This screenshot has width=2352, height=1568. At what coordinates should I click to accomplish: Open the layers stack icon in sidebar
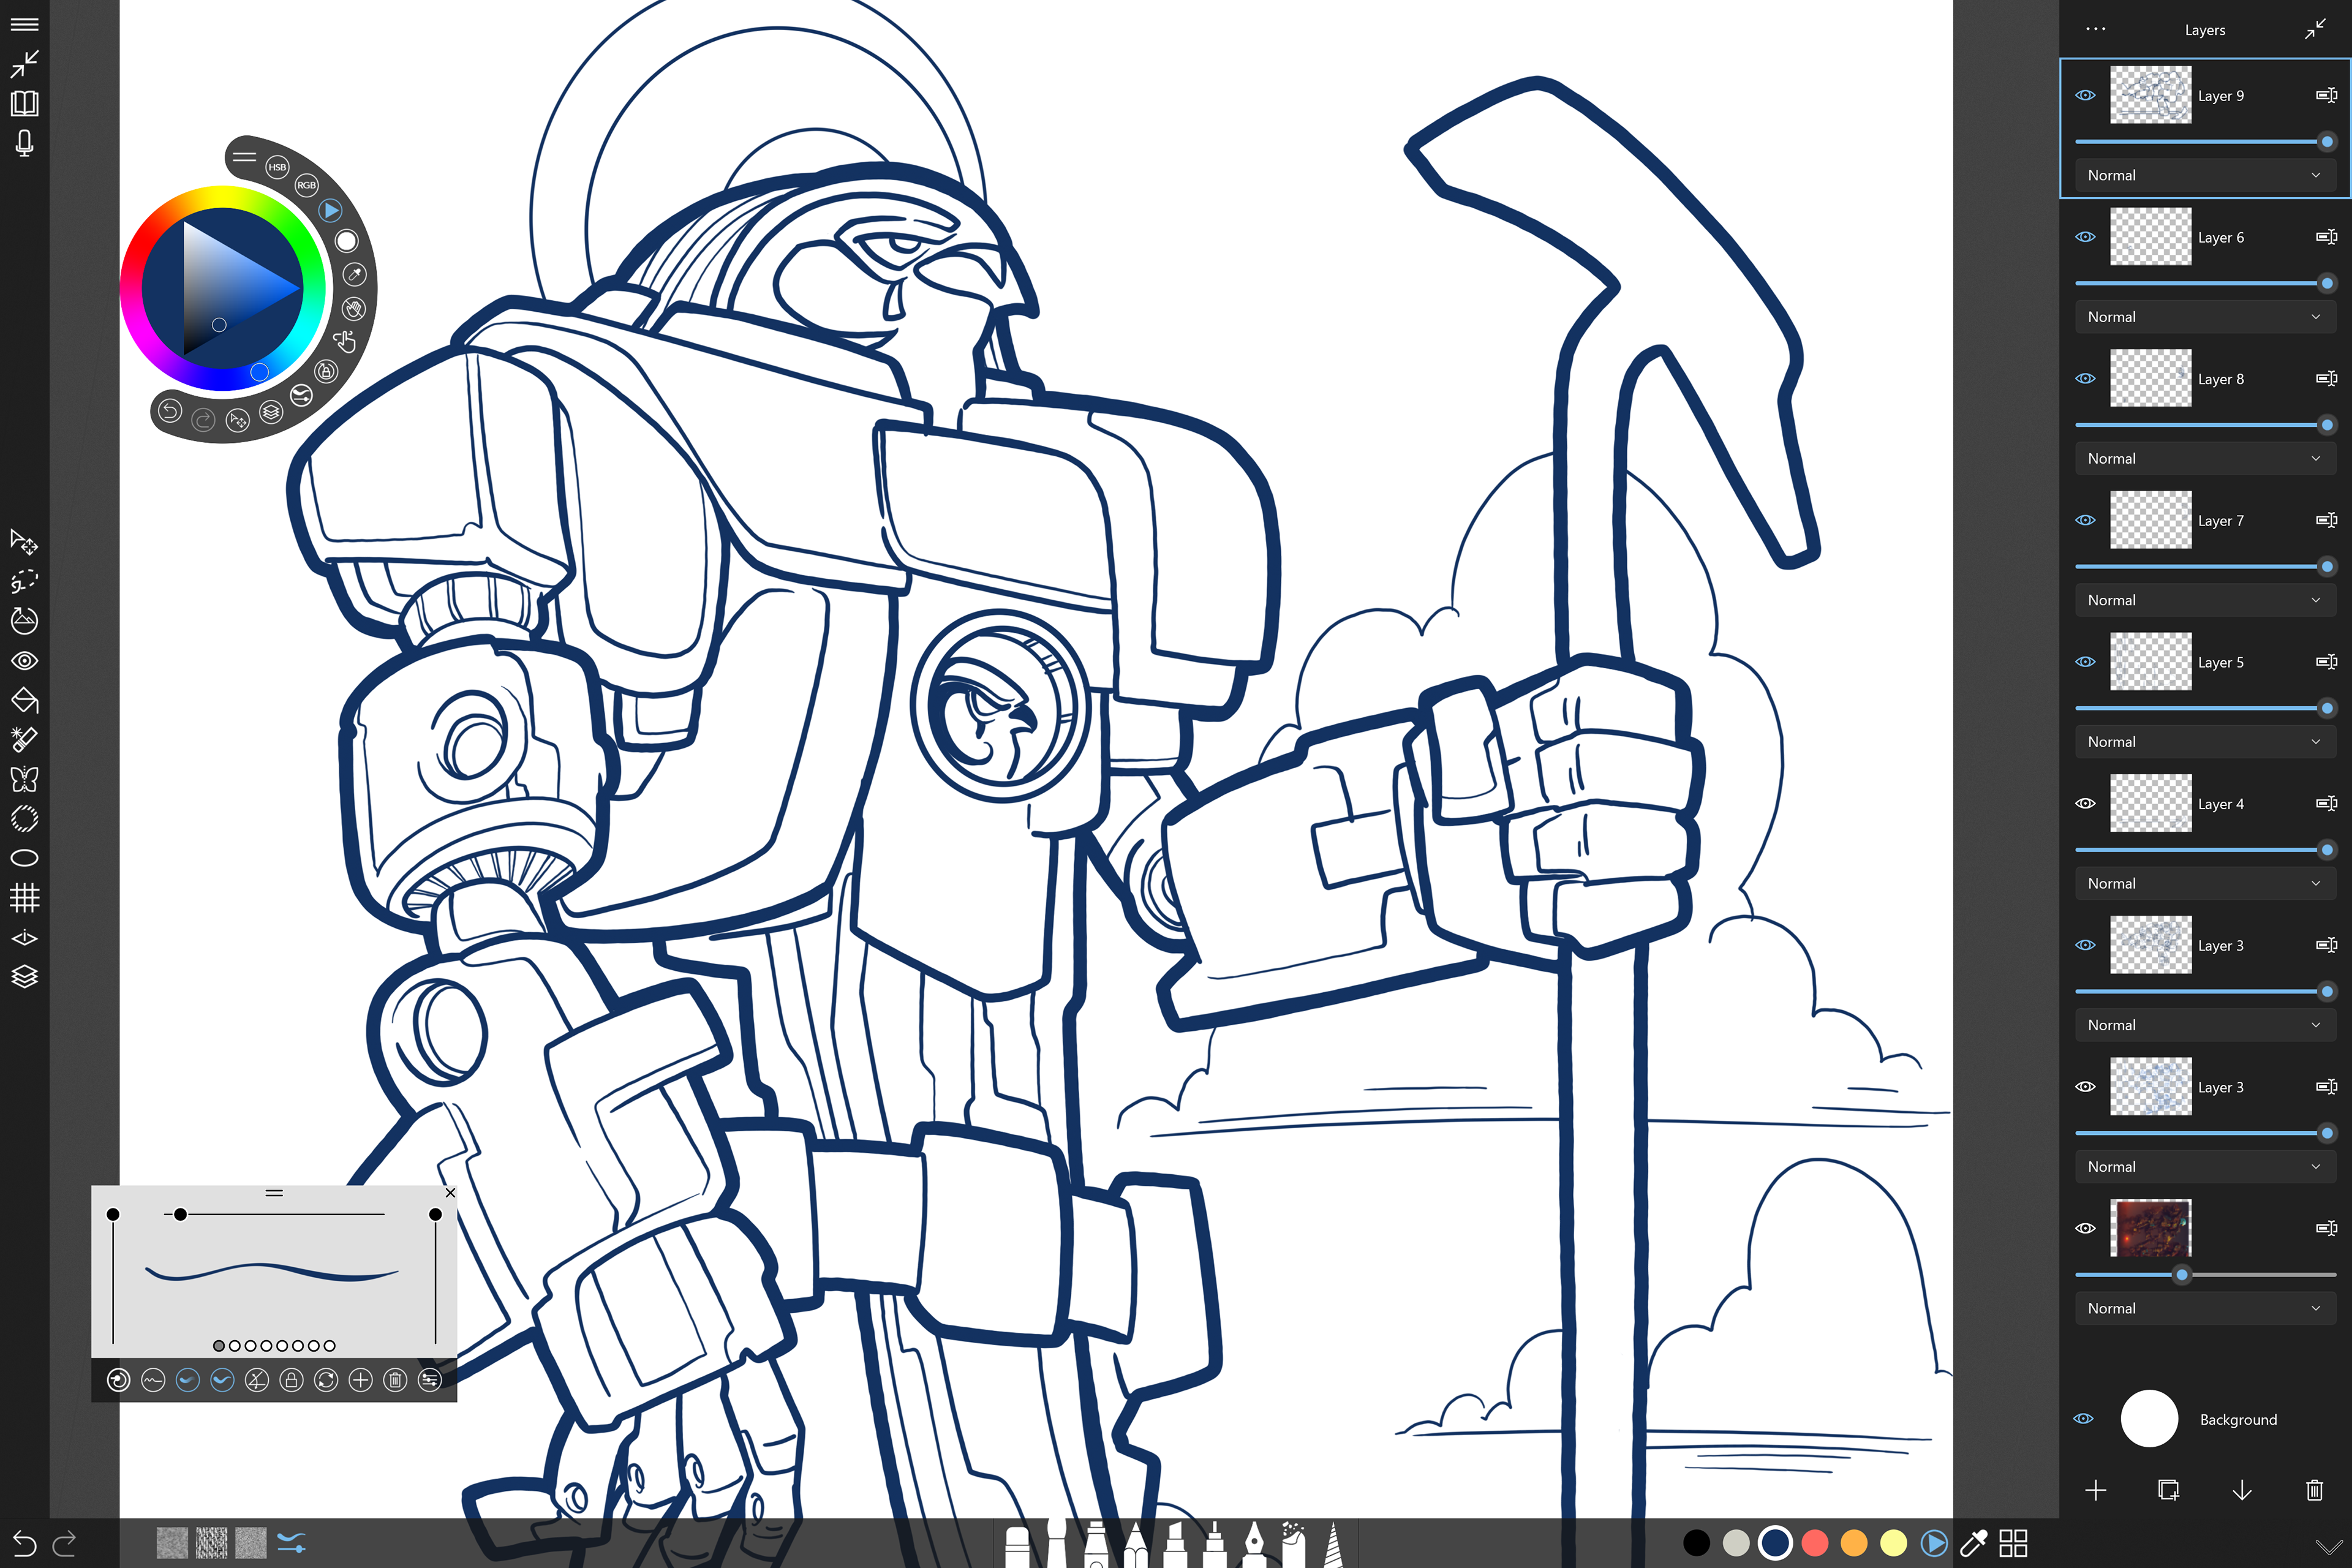click(24, 977)
